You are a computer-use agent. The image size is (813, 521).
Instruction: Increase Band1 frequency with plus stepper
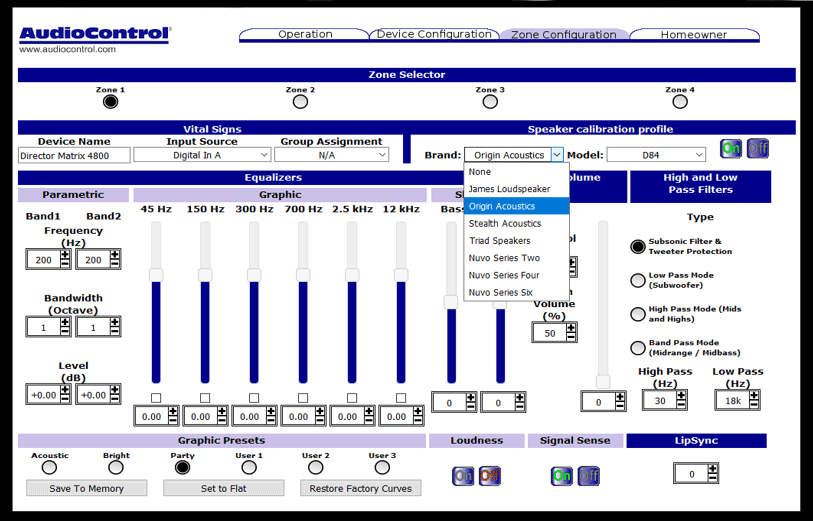point(65,255)
